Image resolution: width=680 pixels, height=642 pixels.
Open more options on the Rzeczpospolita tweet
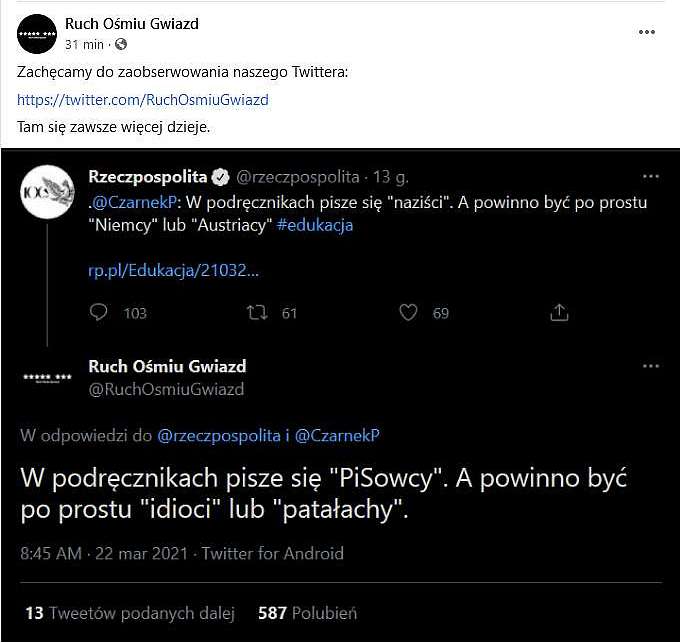(651, 177)
